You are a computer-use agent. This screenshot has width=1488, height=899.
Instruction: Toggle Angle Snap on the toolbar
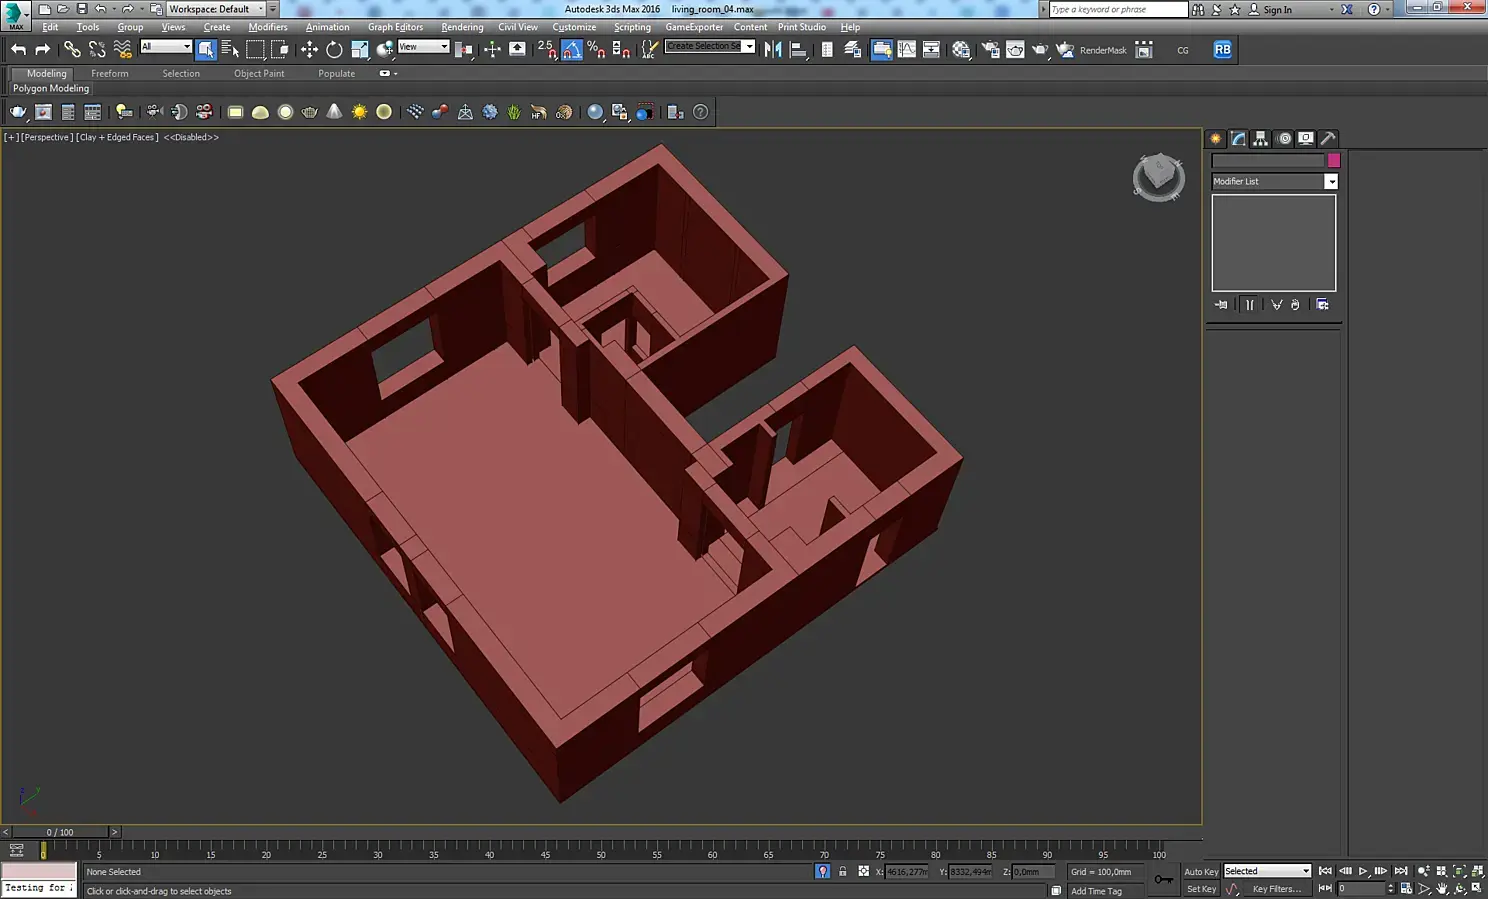(x=572, y=49)
